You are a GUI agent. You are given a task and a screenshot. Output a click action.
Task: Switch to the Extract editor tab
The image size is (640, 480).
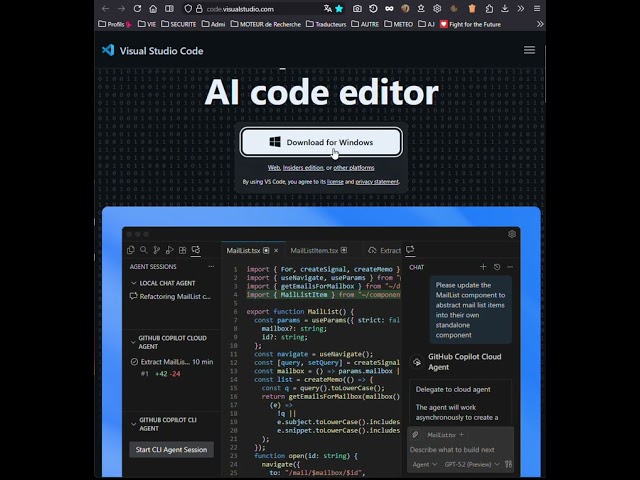(384, 250)
